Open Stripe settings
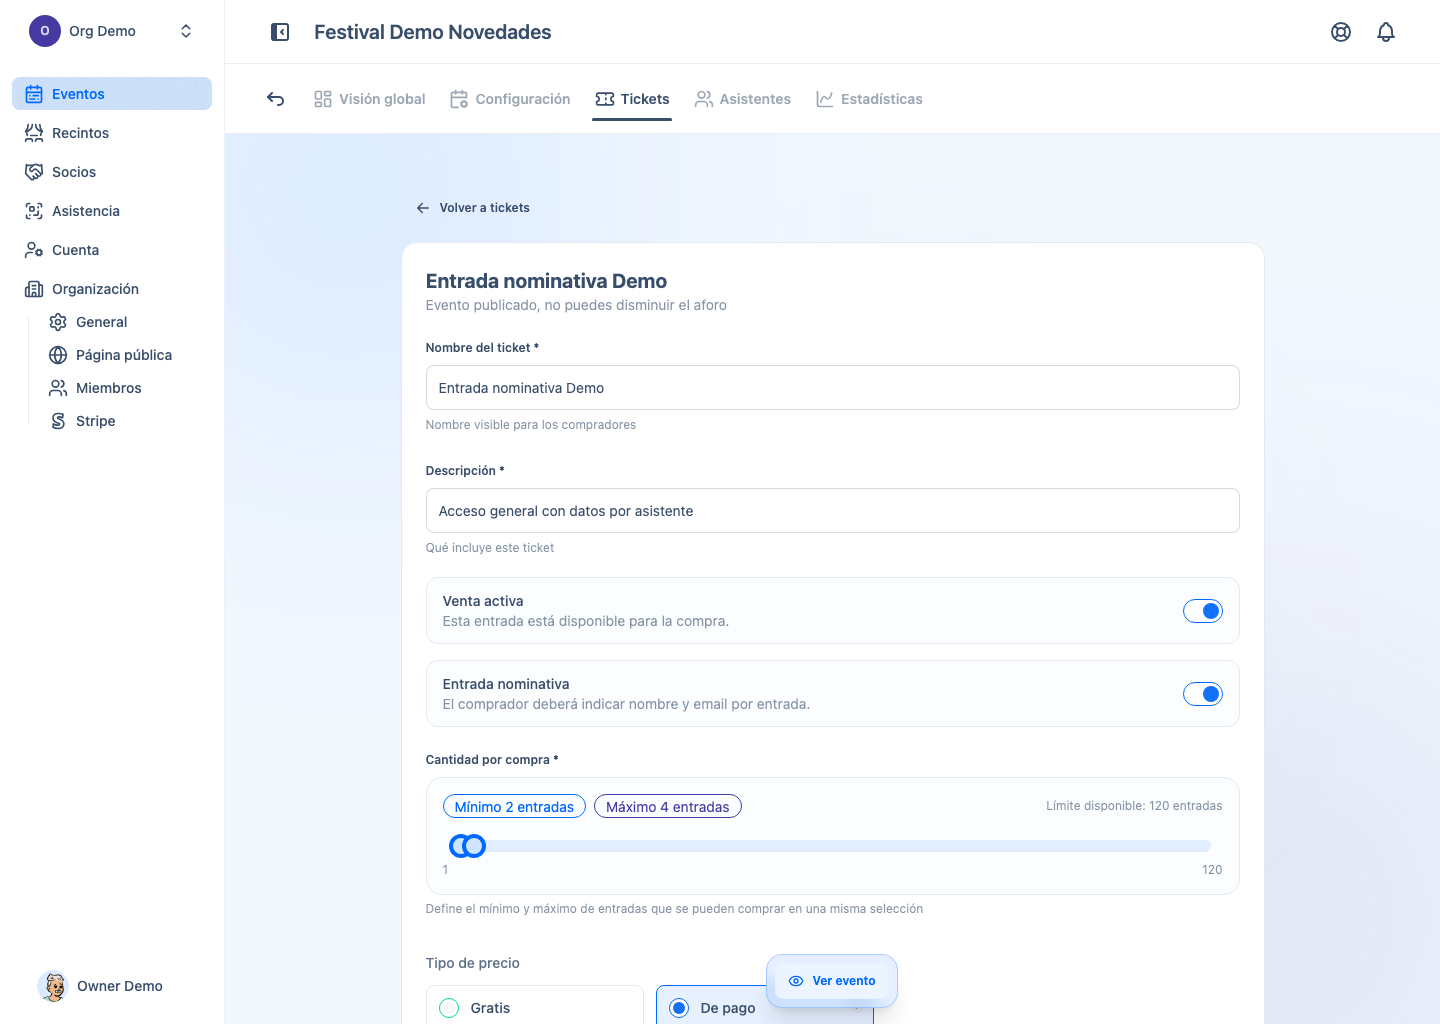 point(124,421)
